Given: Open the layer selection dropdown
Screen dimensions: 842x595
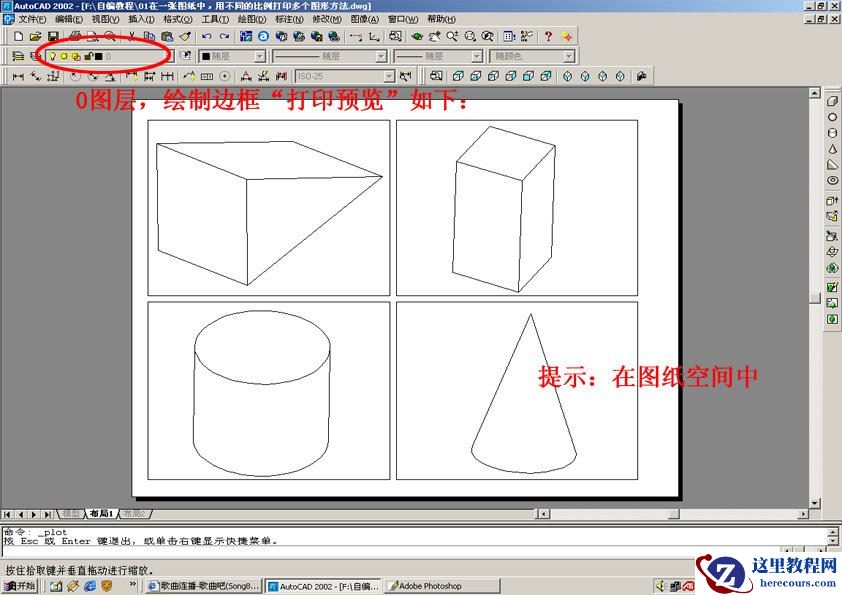Looking at the screenshot, I should [170, 56].
